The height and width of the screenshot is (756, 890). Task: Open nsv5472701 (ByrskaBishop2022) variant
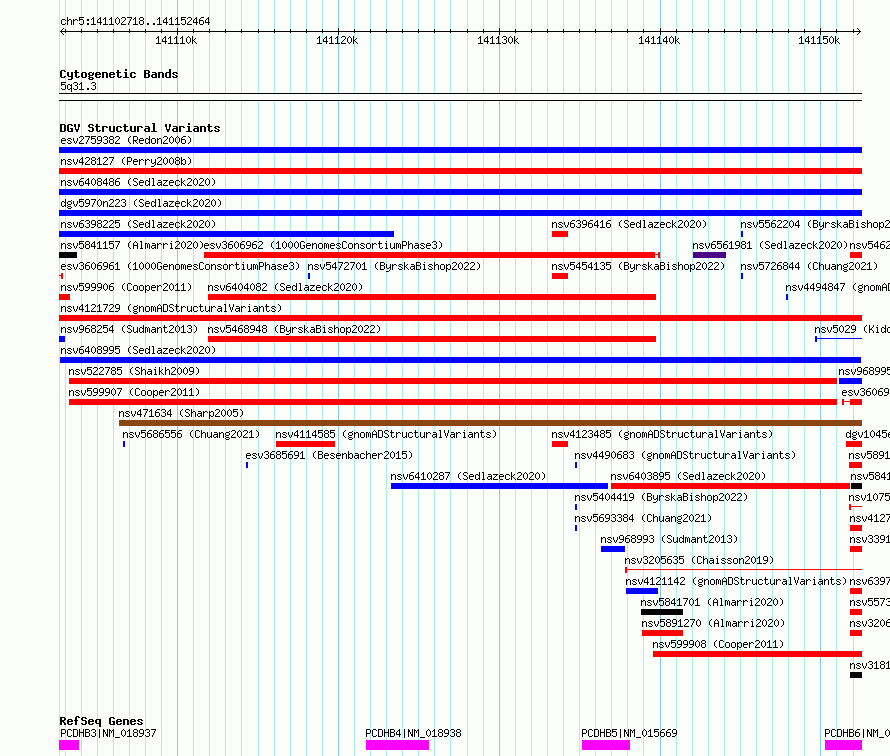click(x=394, y=266)
